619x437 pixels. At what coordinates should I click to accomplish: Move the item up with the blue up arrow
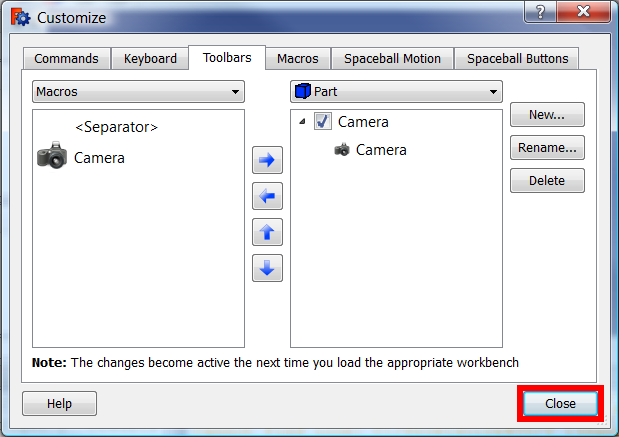(x=267, y=232)
